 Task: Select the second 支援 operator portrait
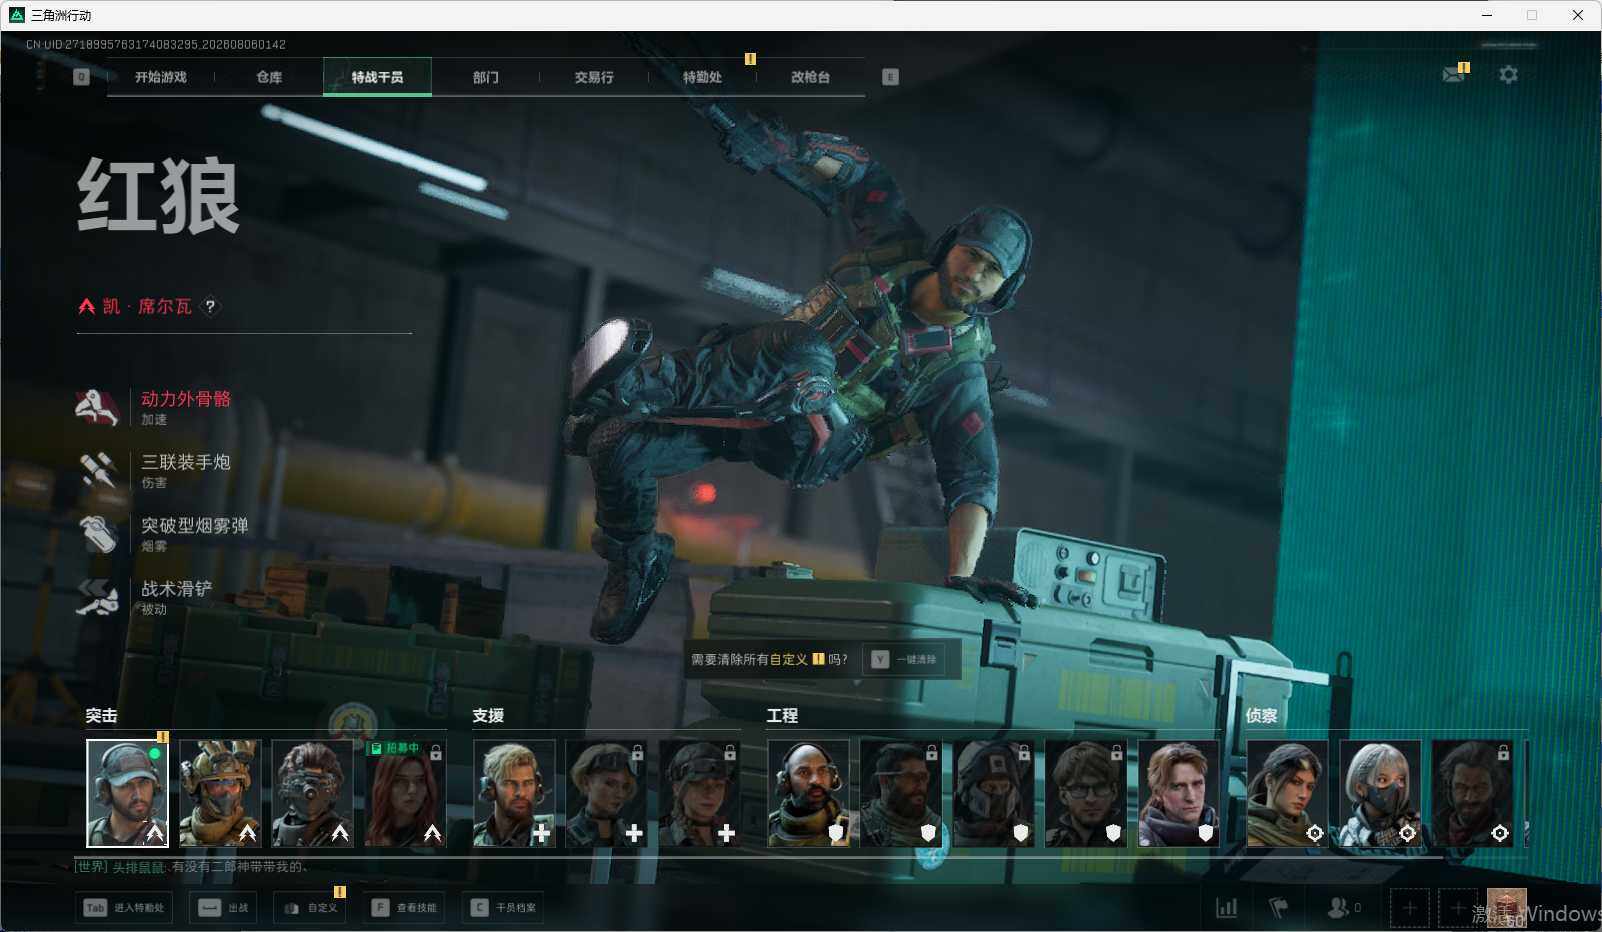606,793
